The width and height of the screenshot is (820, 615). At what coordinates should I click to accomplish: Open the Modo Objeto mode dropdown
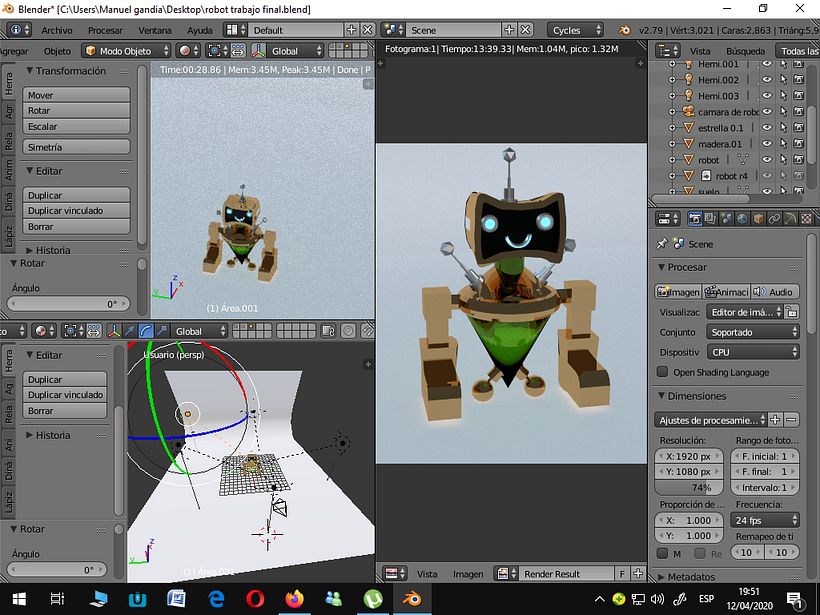[x=126, y=51]
